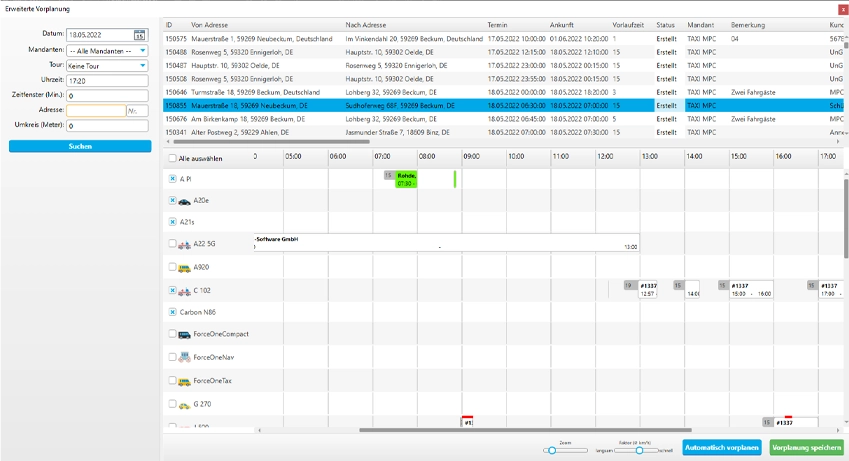Click 'Automatisch vorplanen' button
This screenshot has height=461, width=849.
point(721,447)
